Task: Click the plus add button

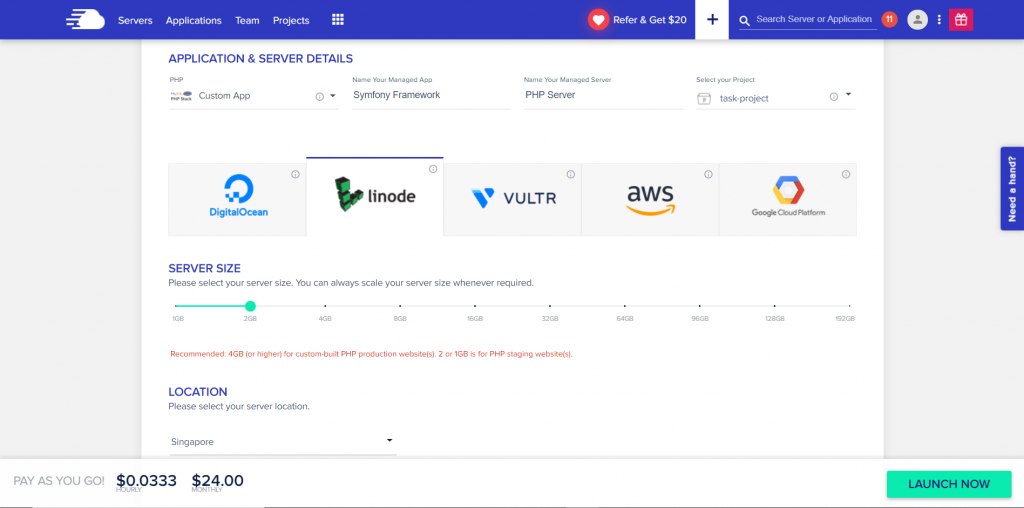Action: [x=712, y=20]
